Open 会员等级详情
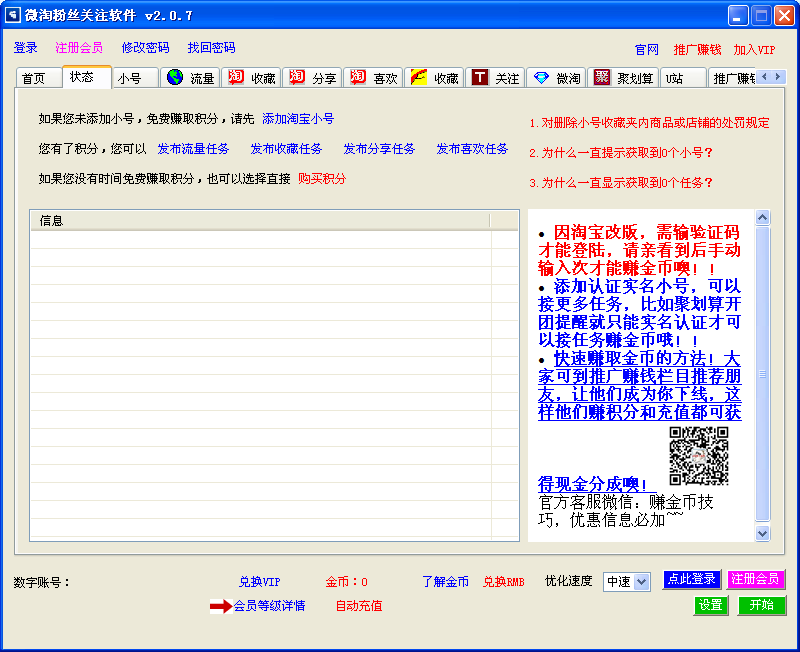 coord(269,606)
